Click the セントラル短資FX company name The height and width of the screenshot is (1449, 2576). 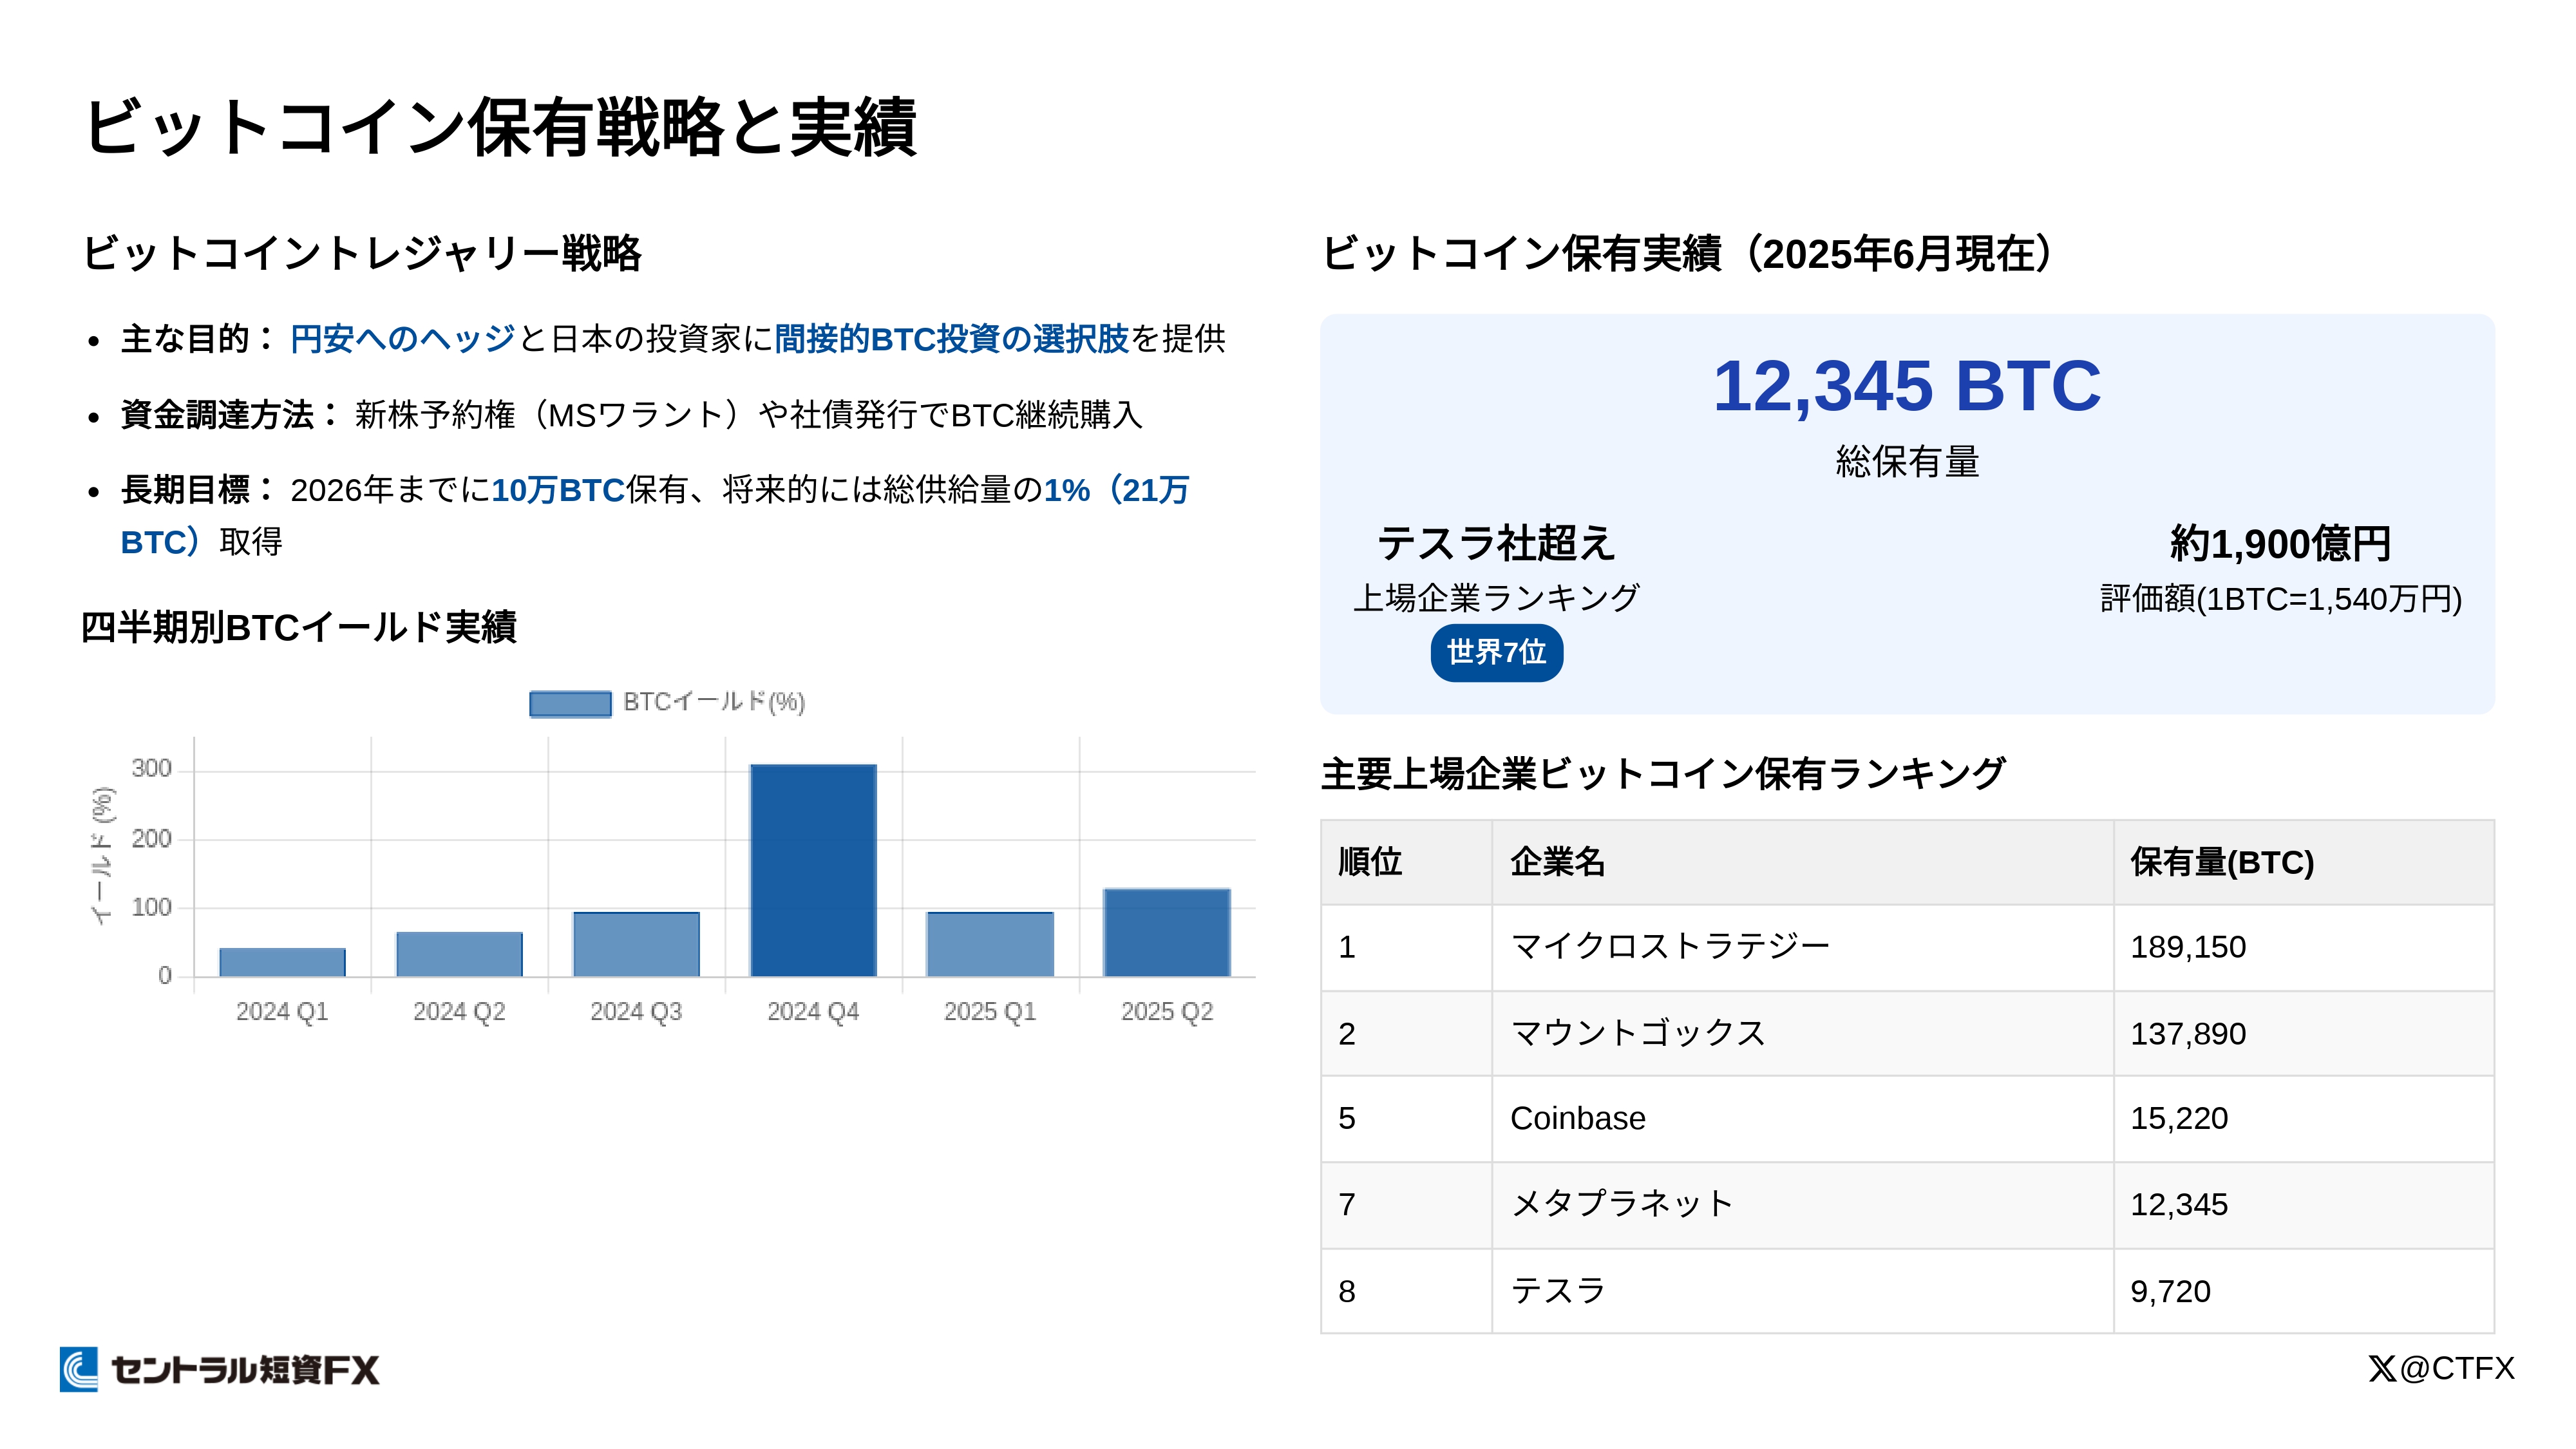(x=245, y=1370)
